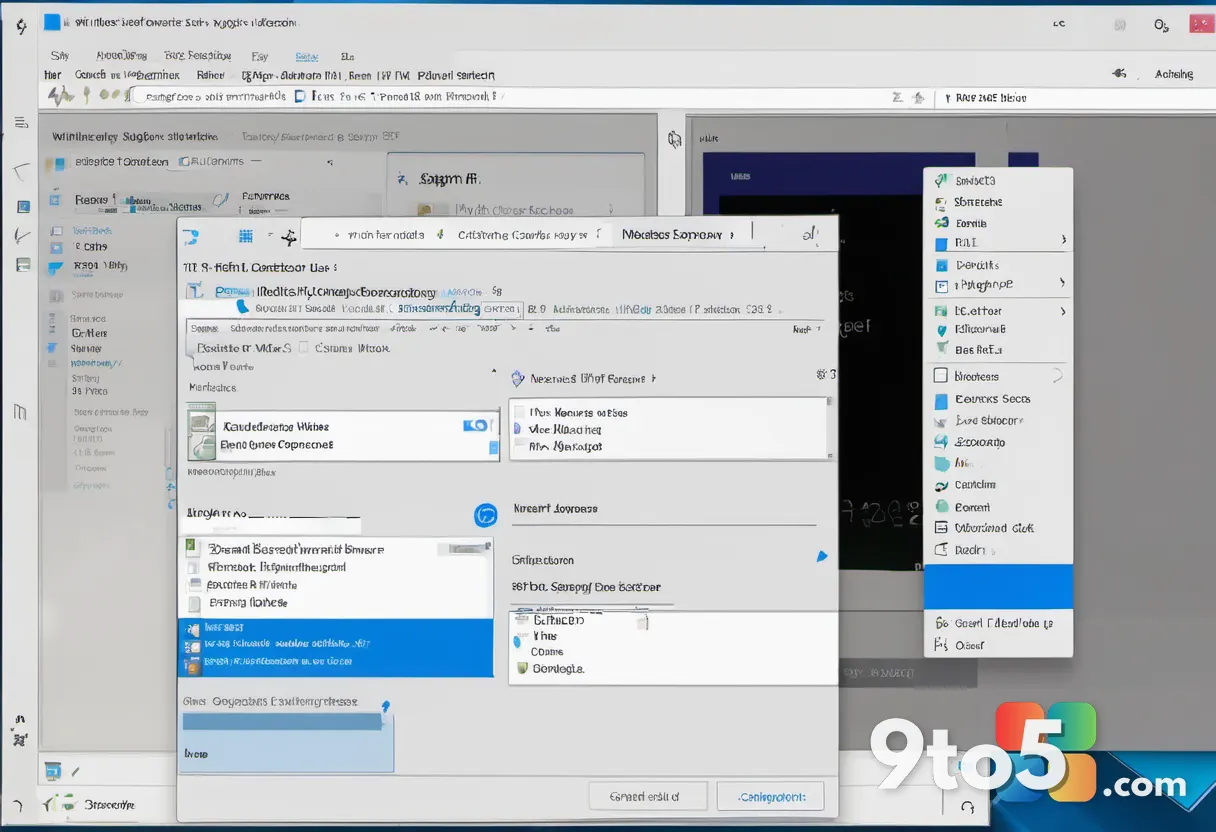Expand submenu arrow on 'R1L' context menu row
The image size is (1216, 832).
tap(1063, 240)
